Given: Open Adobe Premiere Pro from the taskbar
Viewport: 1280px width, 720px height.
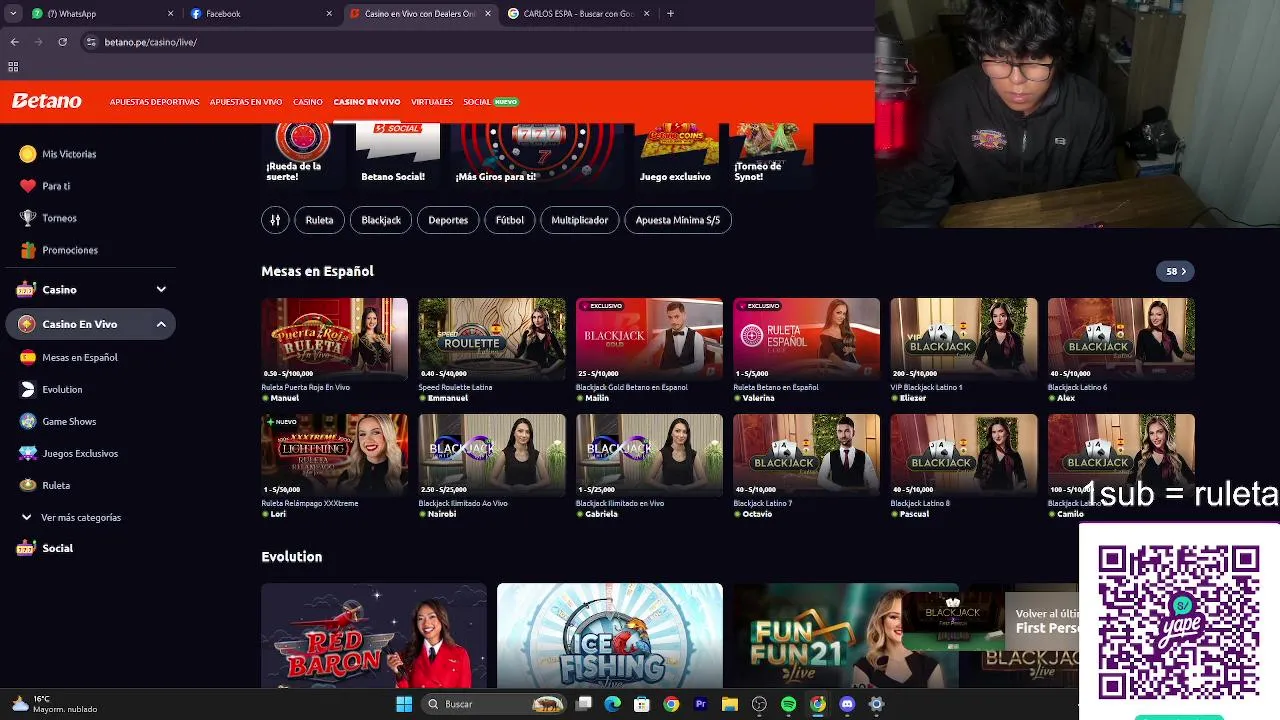Looking at the screenshot, I should click(700, 704).
